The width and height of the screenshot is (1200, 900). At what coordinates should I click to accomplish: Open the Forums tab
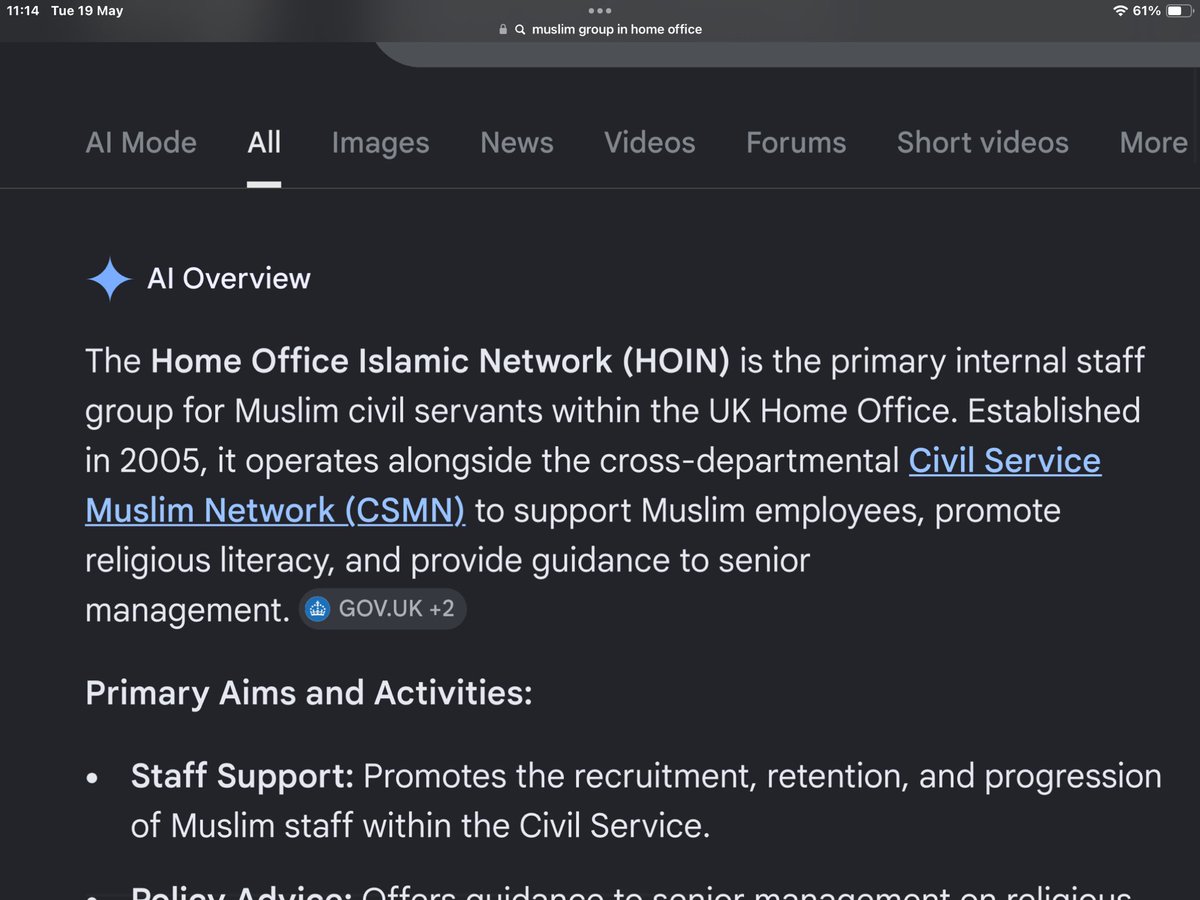[x=796, y=143]
